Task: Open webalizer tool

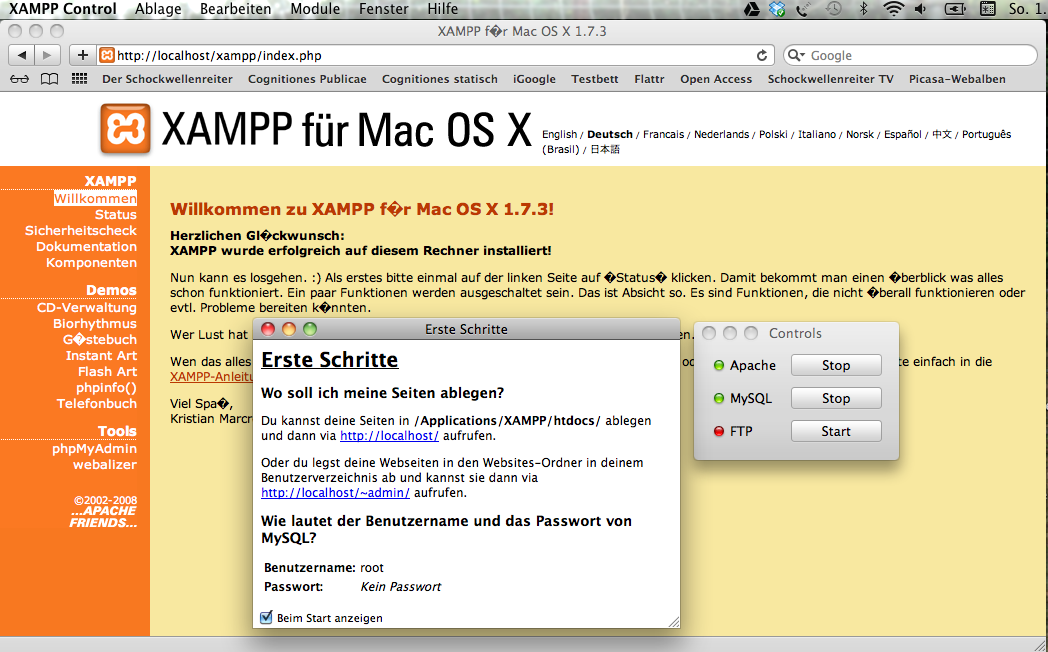Action: 105,464
